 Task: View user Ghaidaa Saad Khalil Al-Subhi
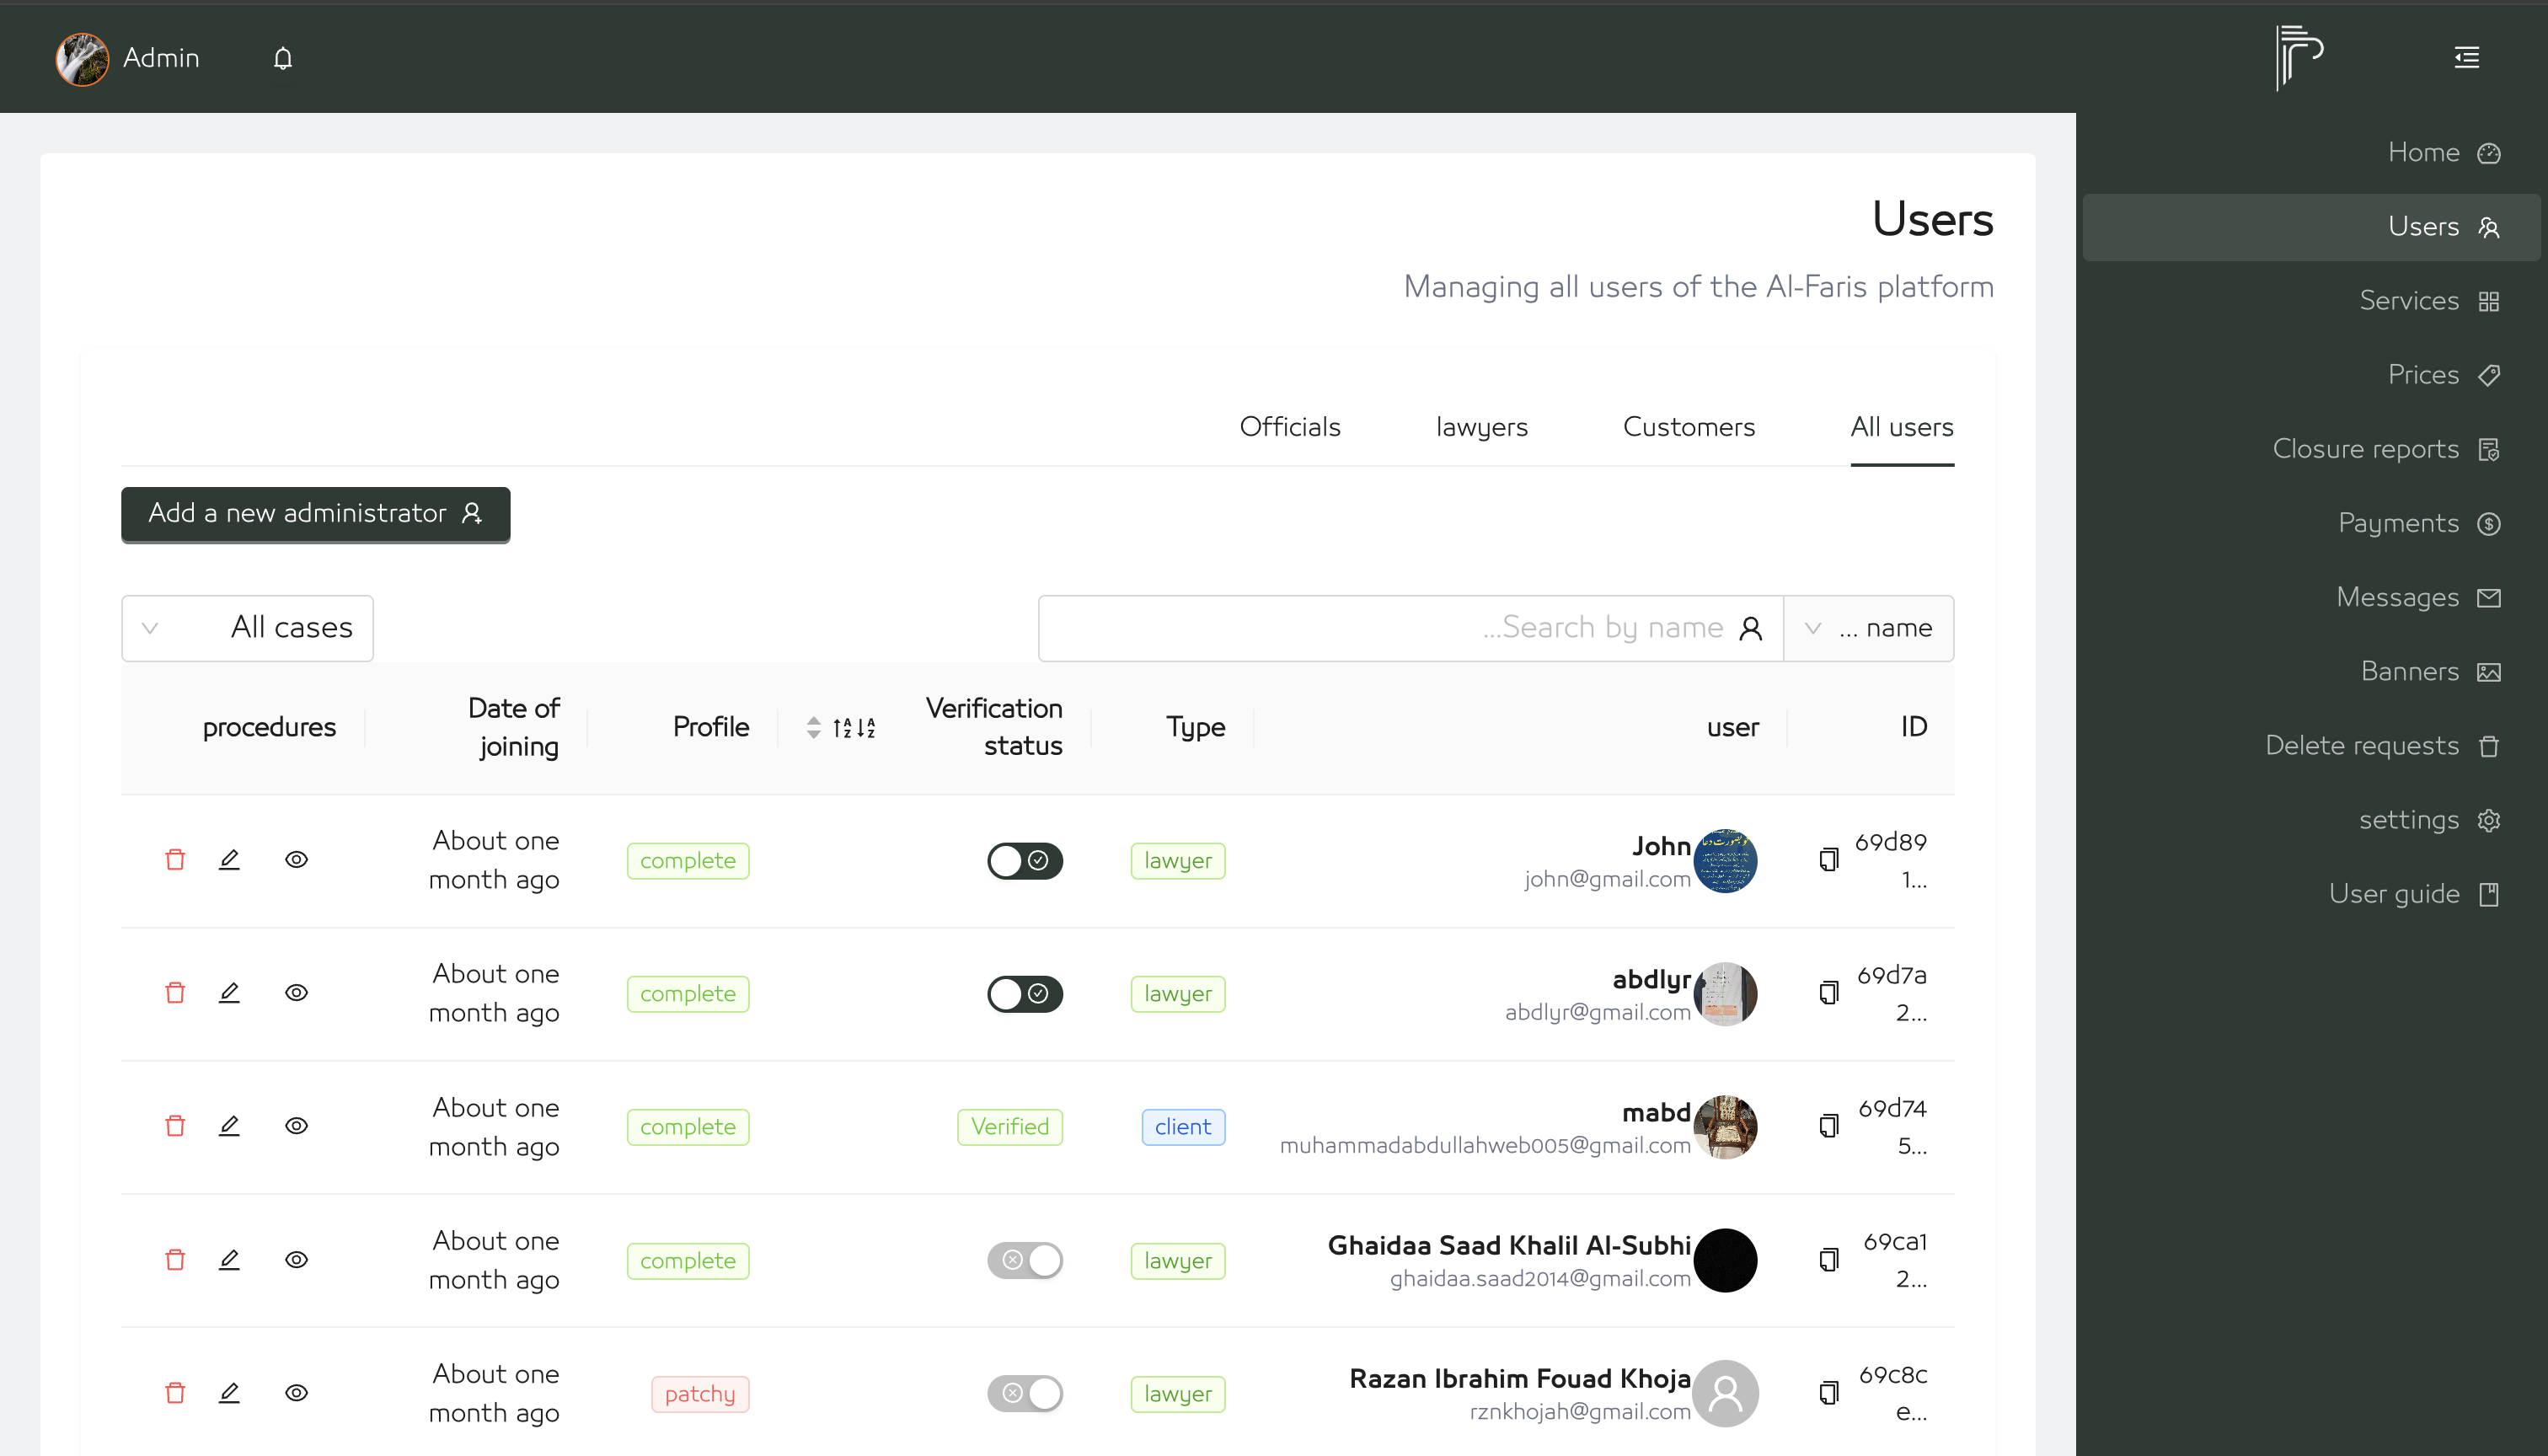pyautogui.click(x=296, y=1260)
